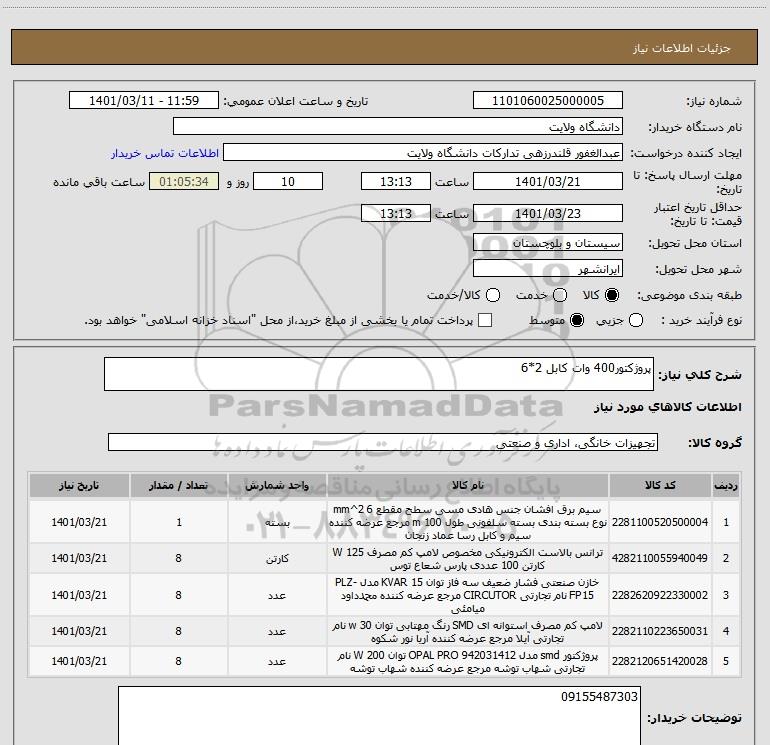Click the remaining time countdown 01:05:34

pos(184,182)
